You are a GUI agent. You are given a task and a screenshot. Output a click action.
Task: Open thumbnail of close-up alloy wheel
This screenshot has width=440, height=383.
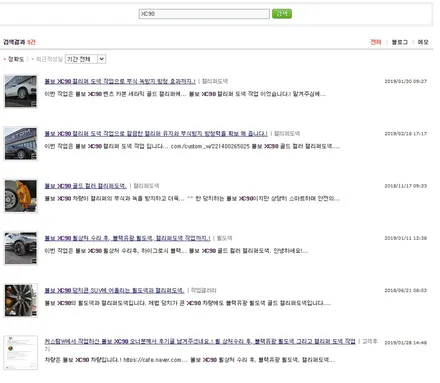tap(21, 301)
